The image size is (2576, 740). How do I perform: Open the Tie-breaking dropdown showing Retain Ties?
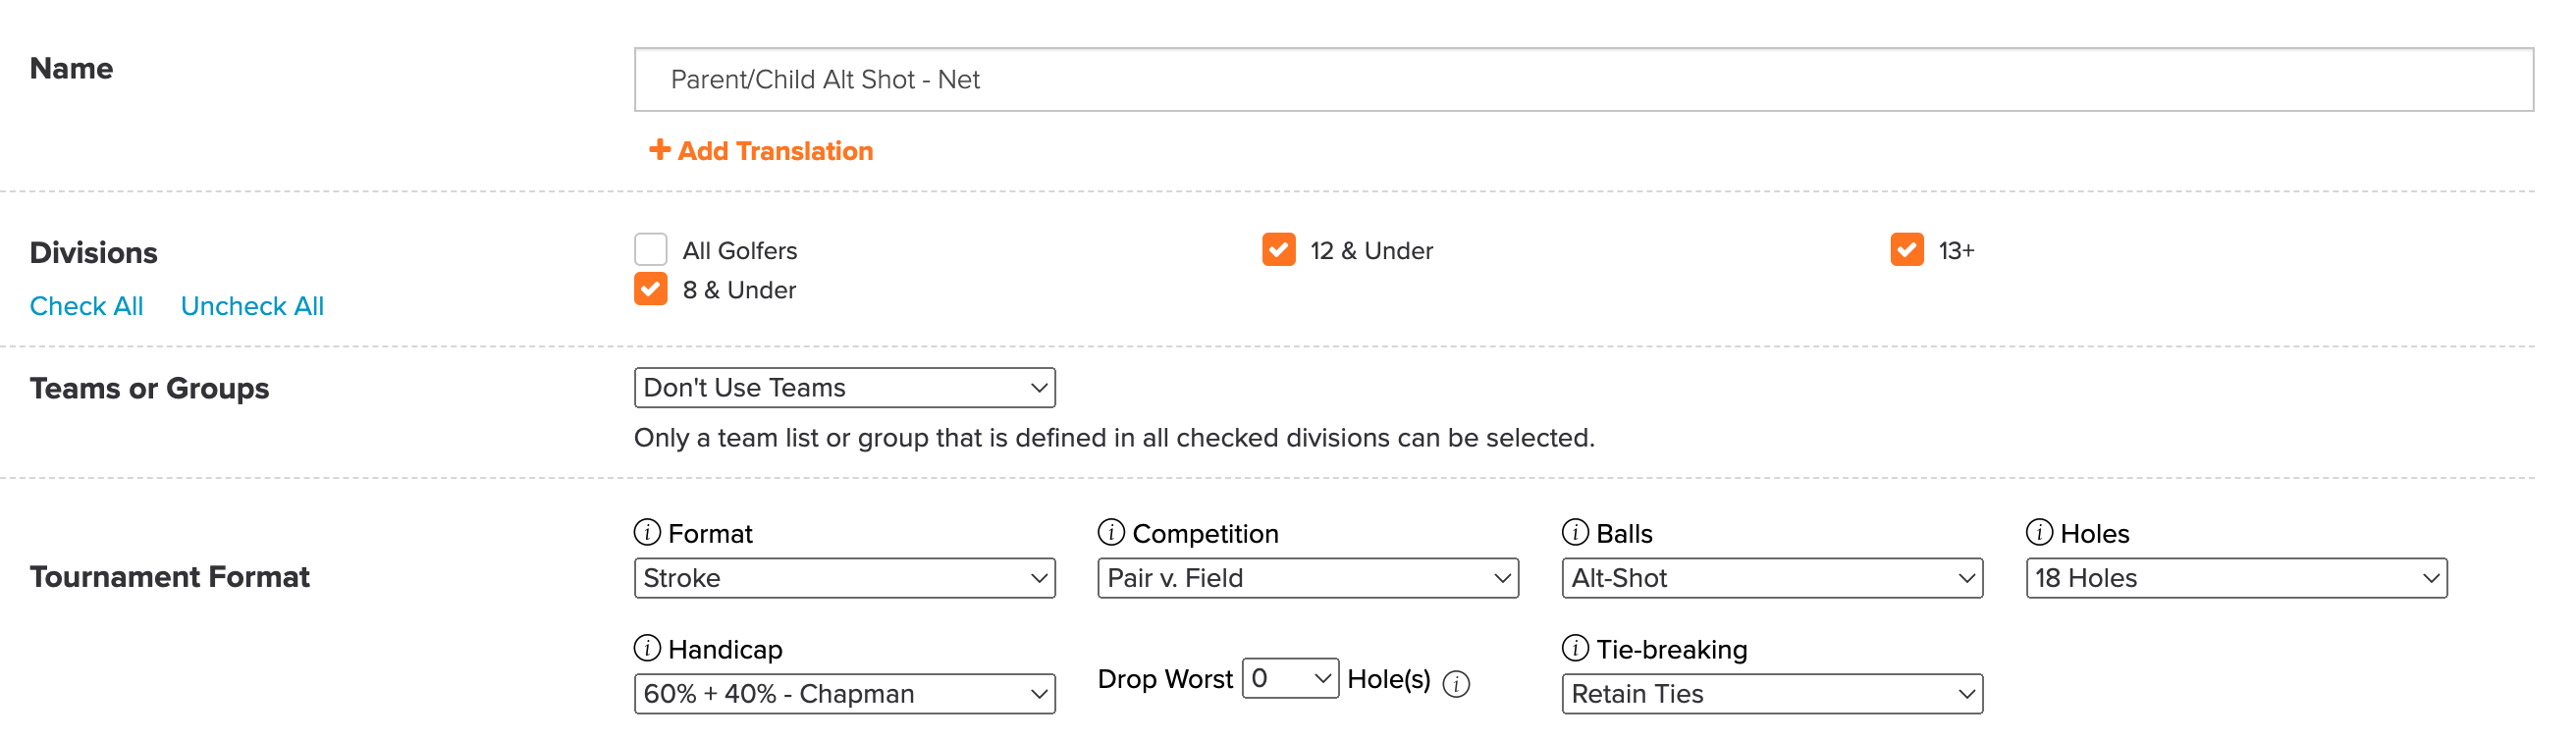(1772, 694)
